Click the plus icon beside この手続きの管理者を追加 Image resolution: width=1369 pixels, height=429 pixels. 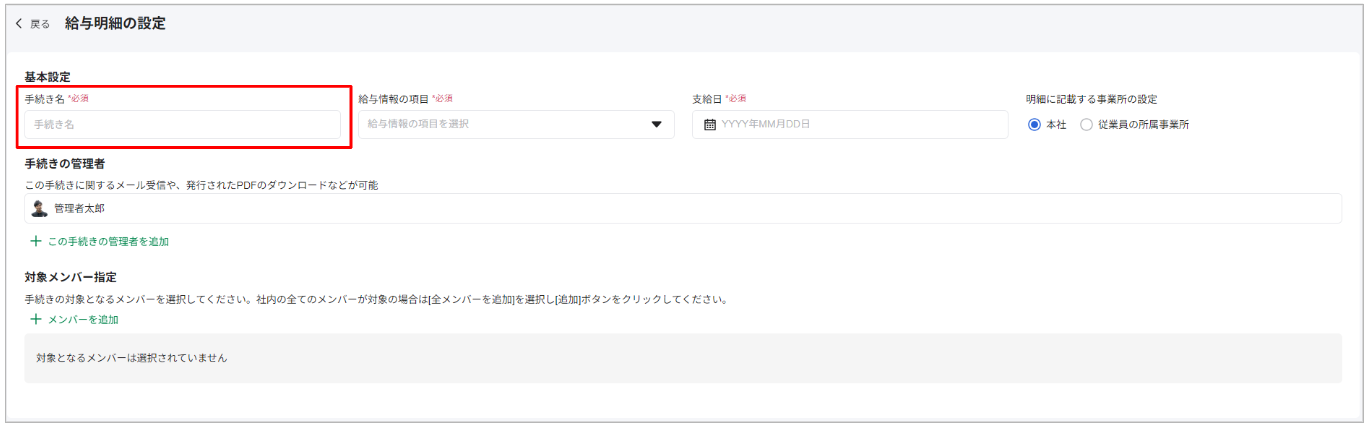pos(36,241)
